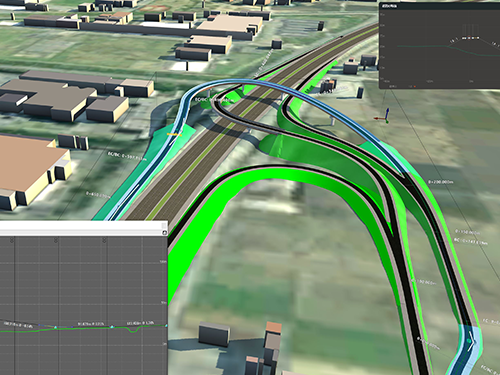Select the red-circled component in the cross section
Viewport: 500px width, 375px height.
coord(469,38)
